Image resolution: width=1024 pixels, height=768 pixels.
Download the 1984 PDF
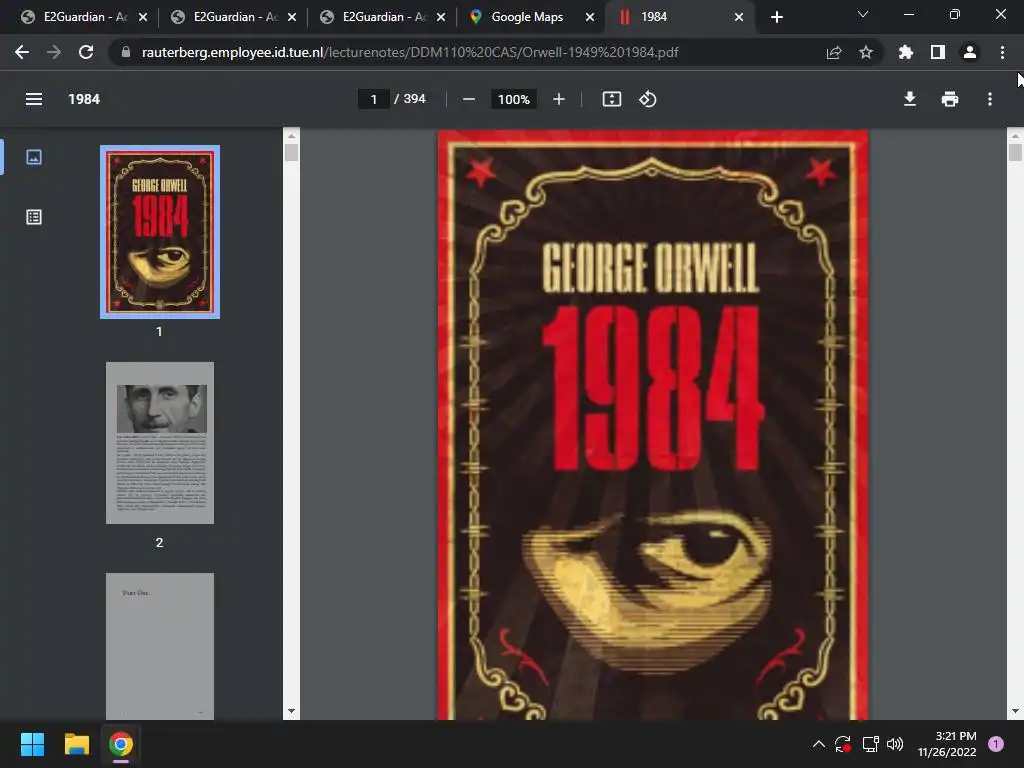pyautogui.click(x=910, y=99)
